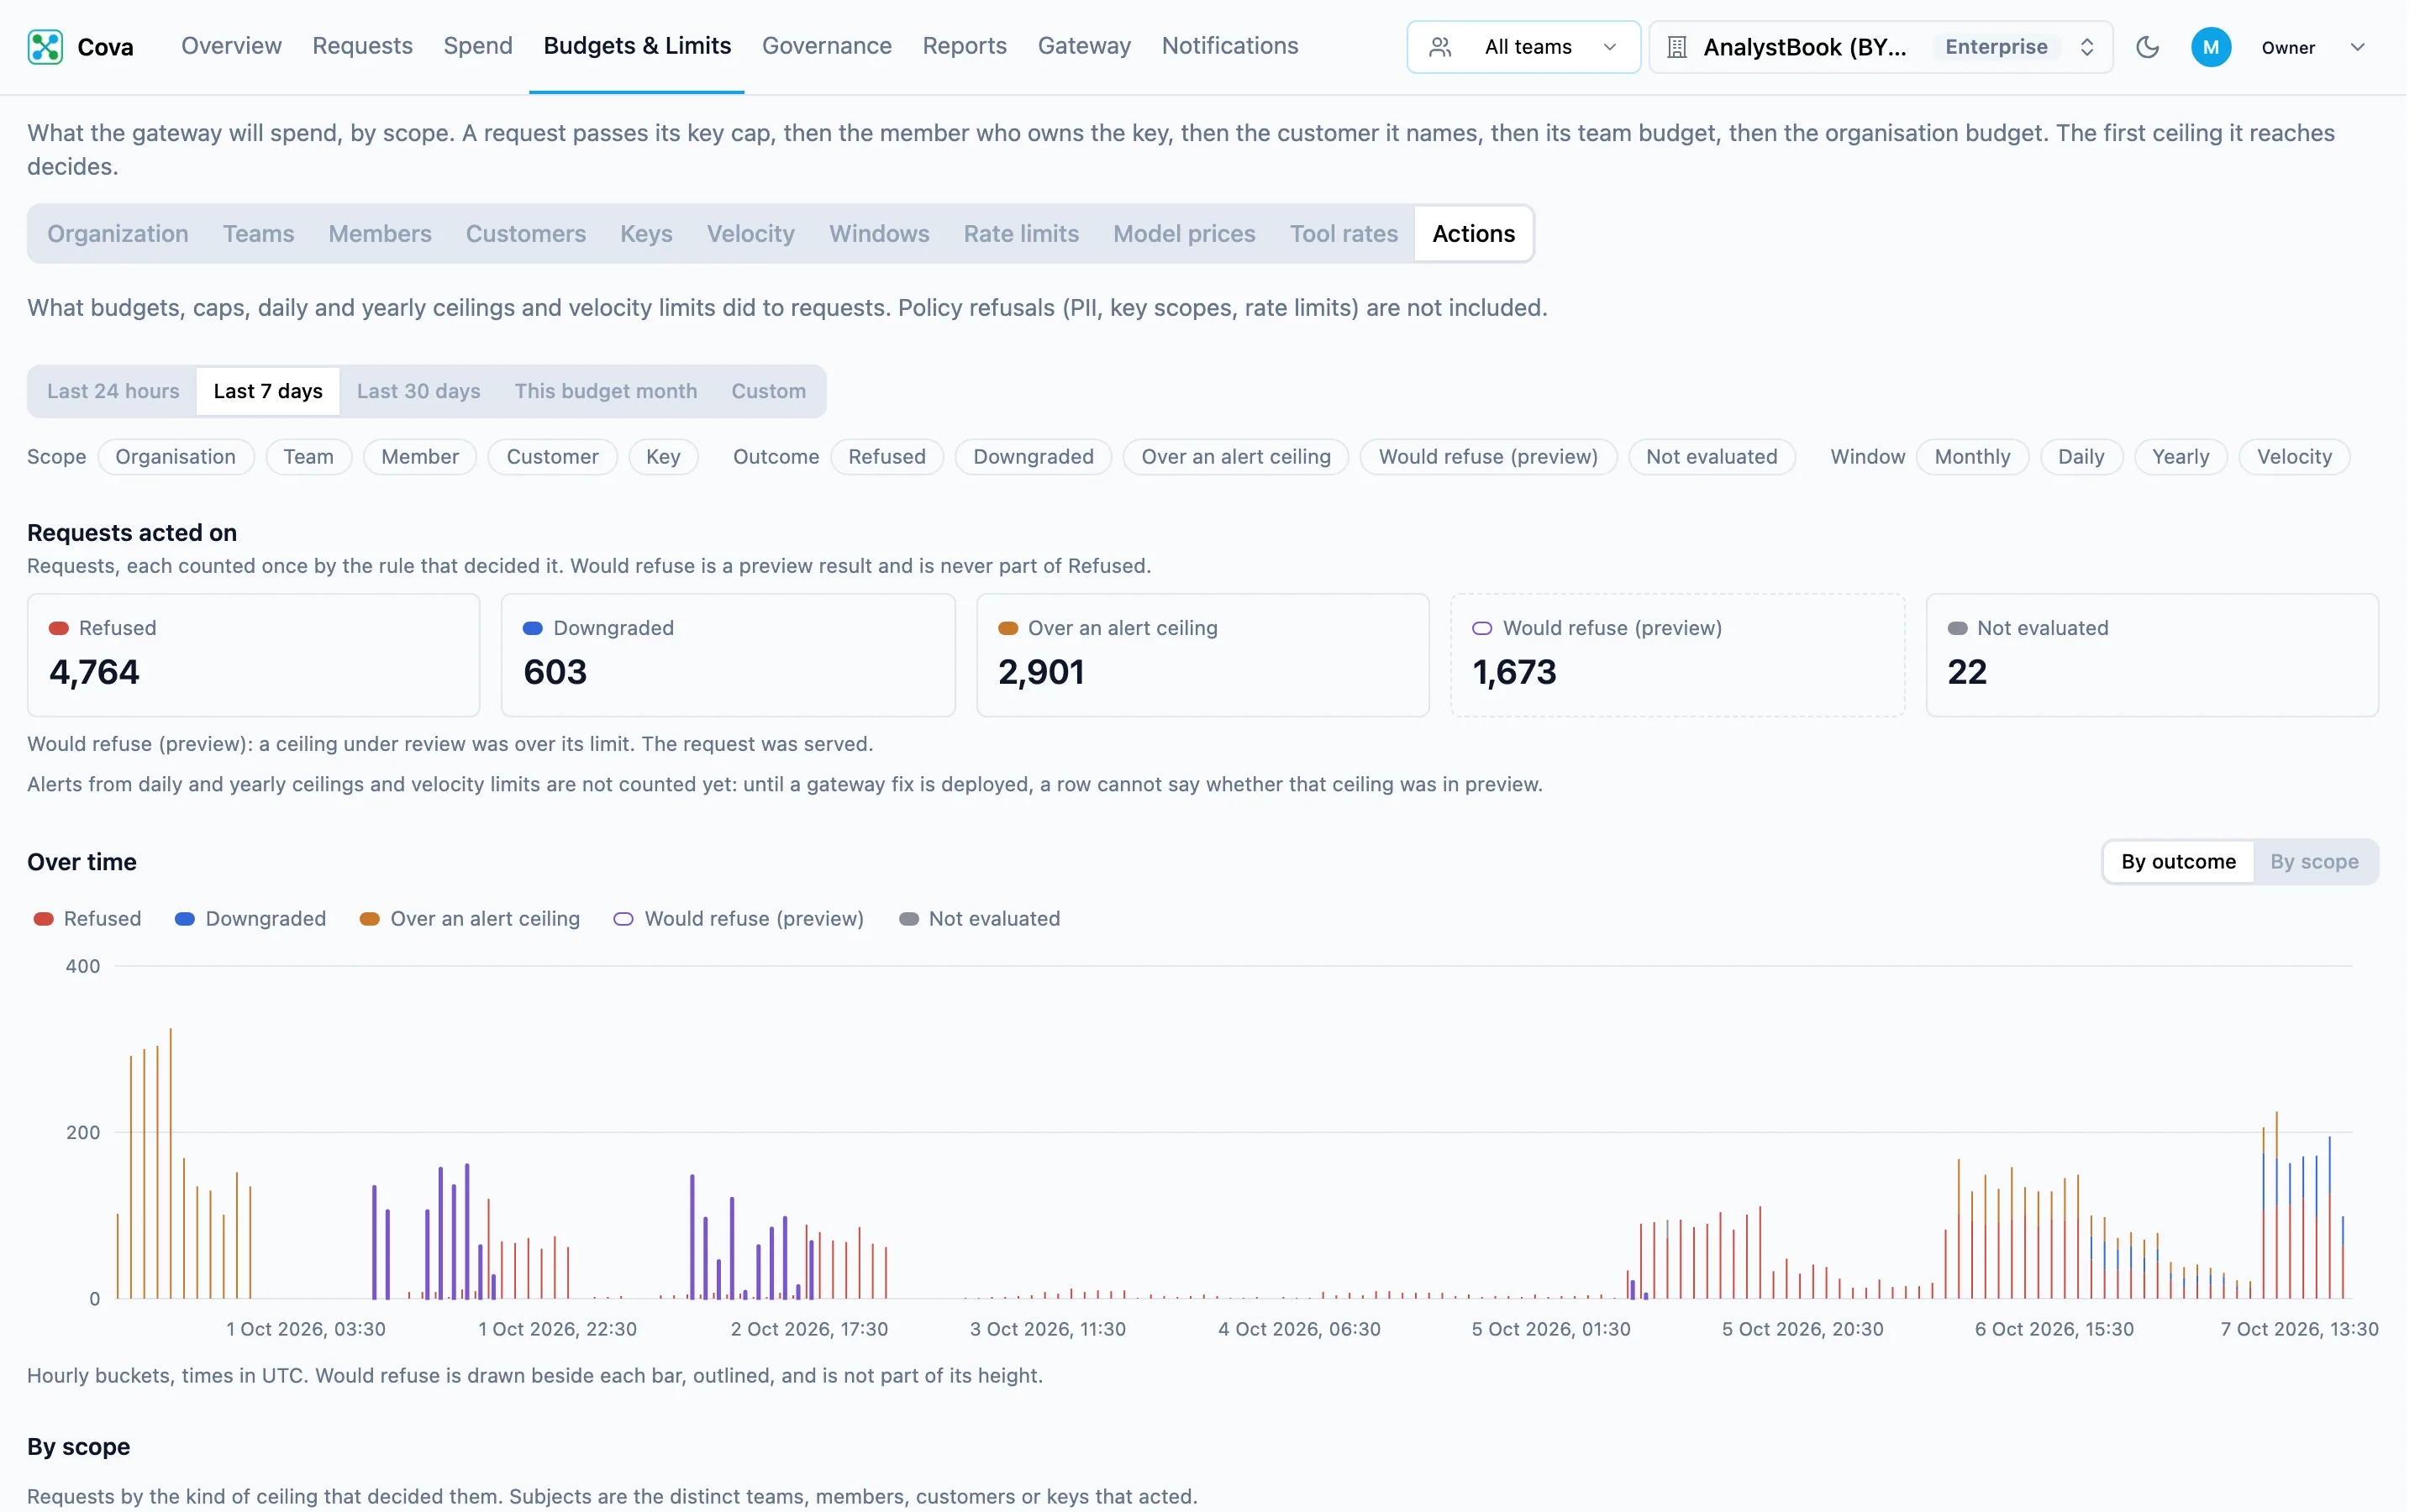Switch to the Notifications nav tab
Viewport: 2420px width, 1512px height.
tap(1230, 46)
